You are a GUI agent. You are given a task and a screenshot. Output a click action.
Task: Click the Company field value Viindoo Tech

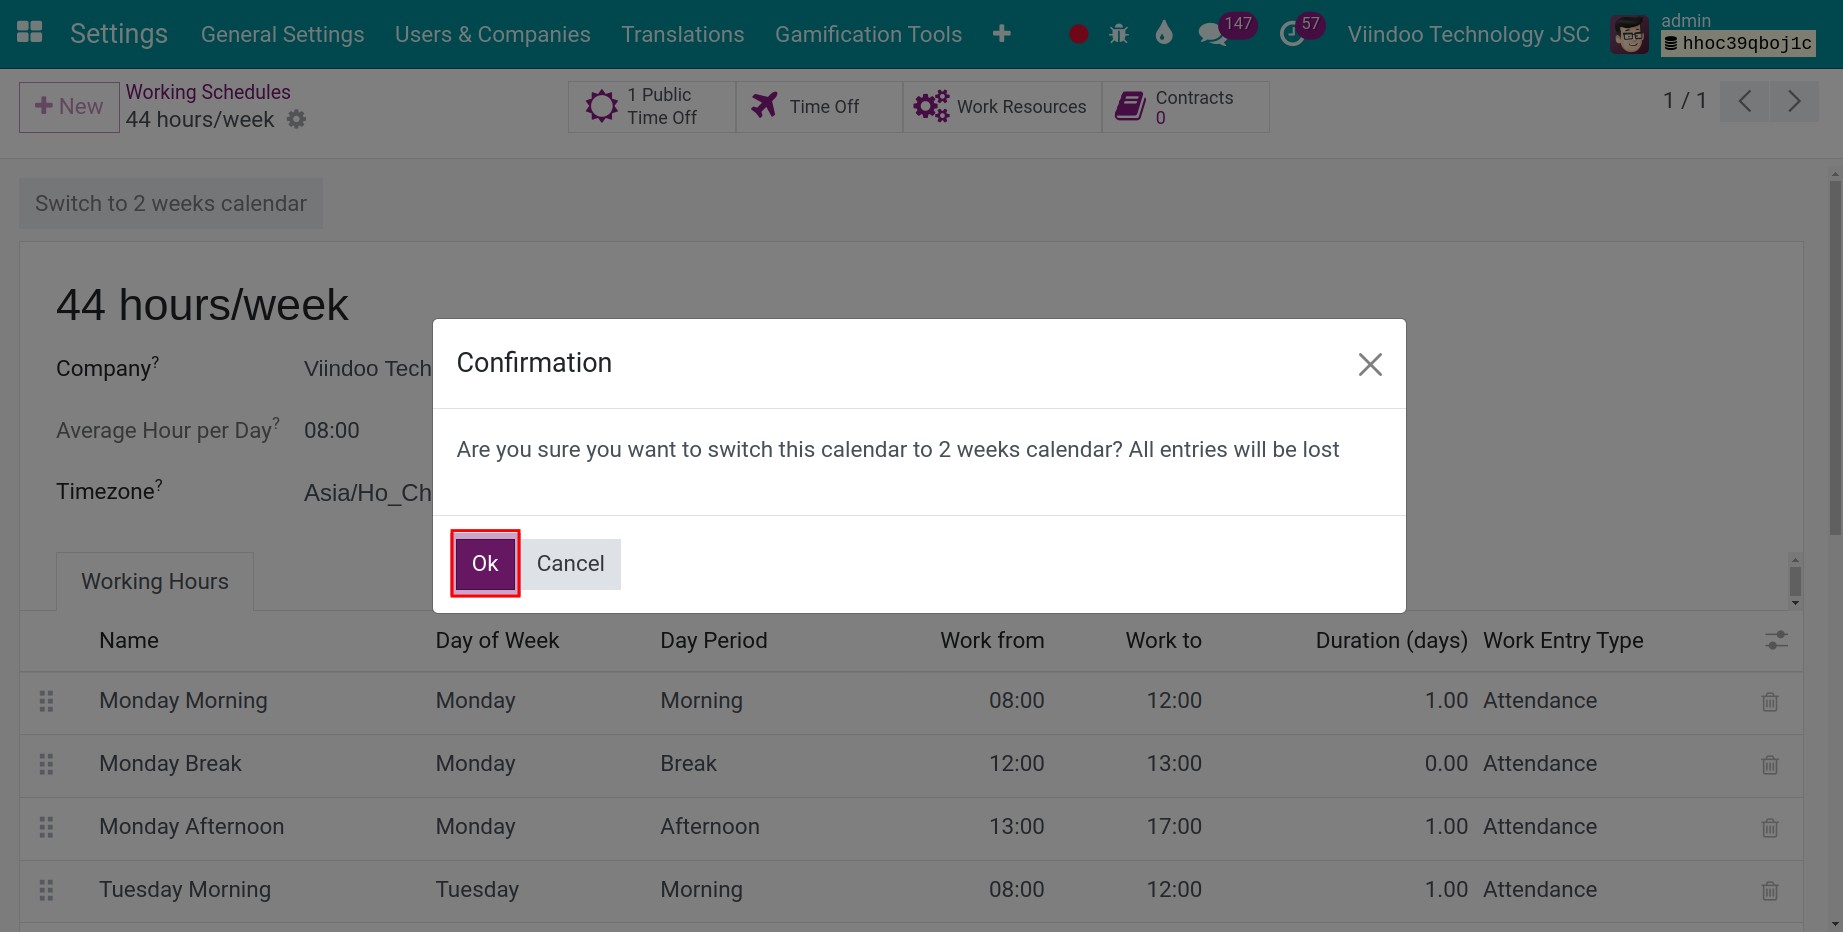coord(367,368)
